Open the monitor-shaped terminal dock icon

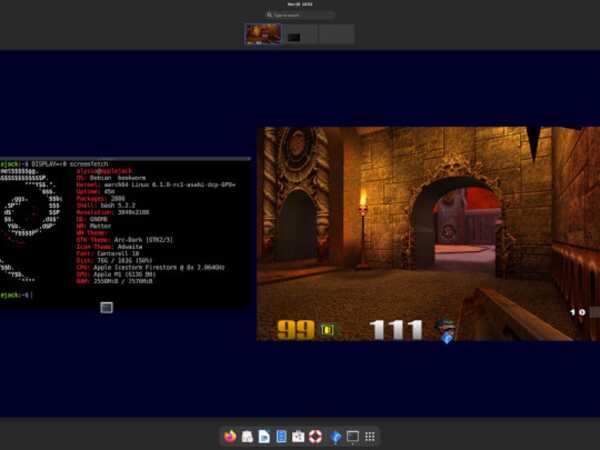(x=352, y=436)
